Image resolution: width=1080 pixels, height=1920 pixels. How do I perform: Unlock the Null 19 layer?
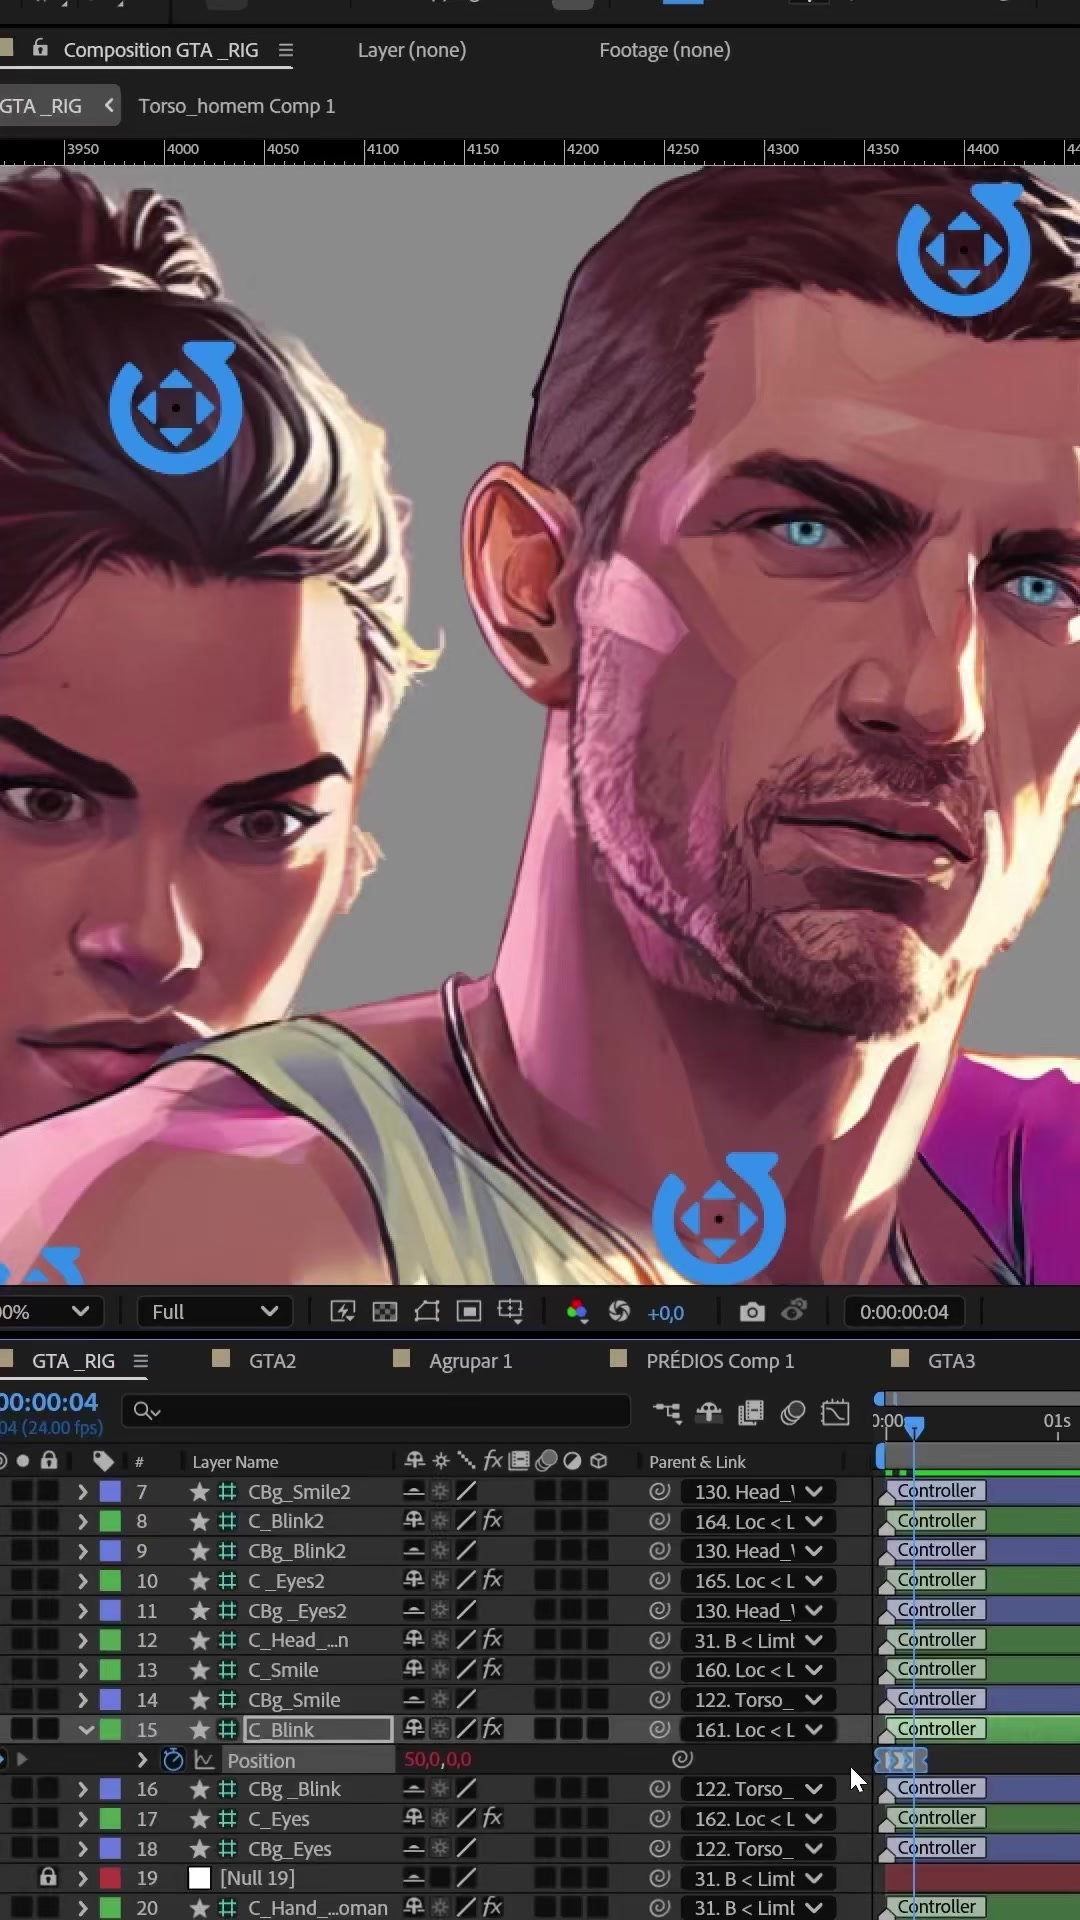point(48,1878)
